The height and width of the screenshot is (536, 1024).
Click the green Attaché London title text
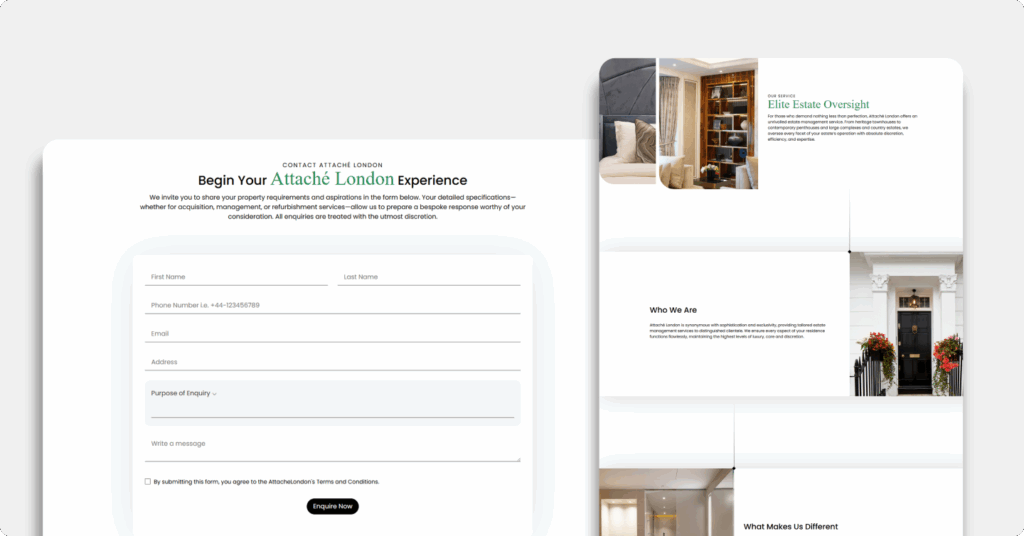tap(332, 179)
